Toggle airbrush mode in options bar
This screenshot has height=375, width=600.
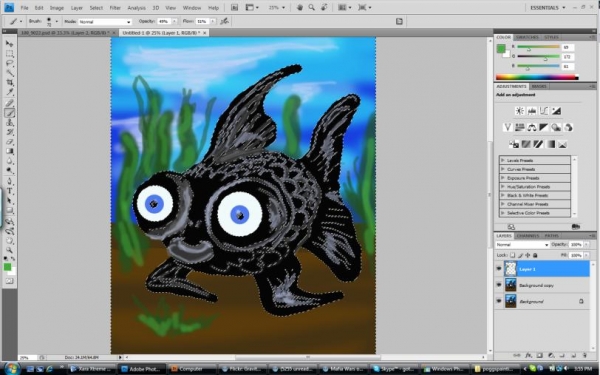click(x=225, y=21)
